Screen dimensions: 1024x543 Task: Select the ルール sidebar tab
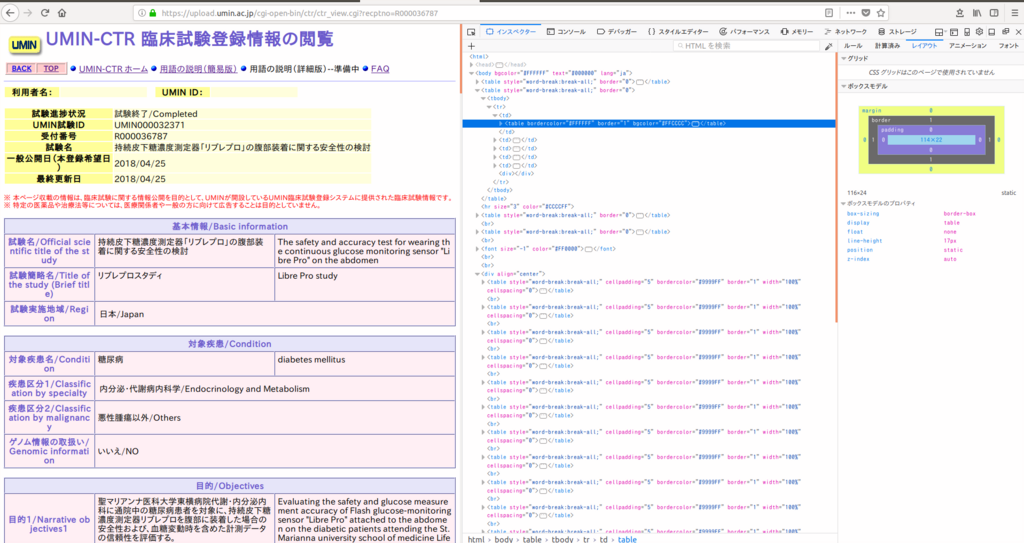(x=853, y=46)
